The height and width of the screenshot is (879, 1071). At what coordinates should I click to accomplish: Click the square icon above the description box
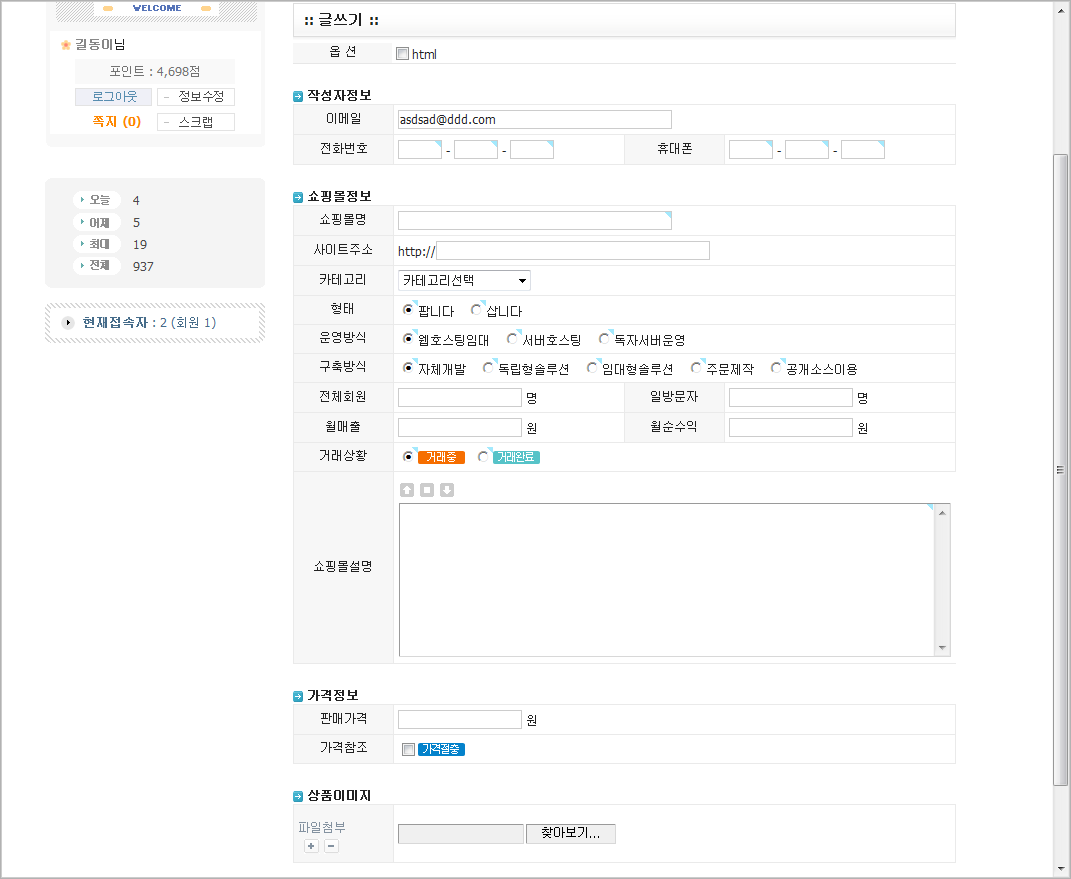click(x=427, y=490)
